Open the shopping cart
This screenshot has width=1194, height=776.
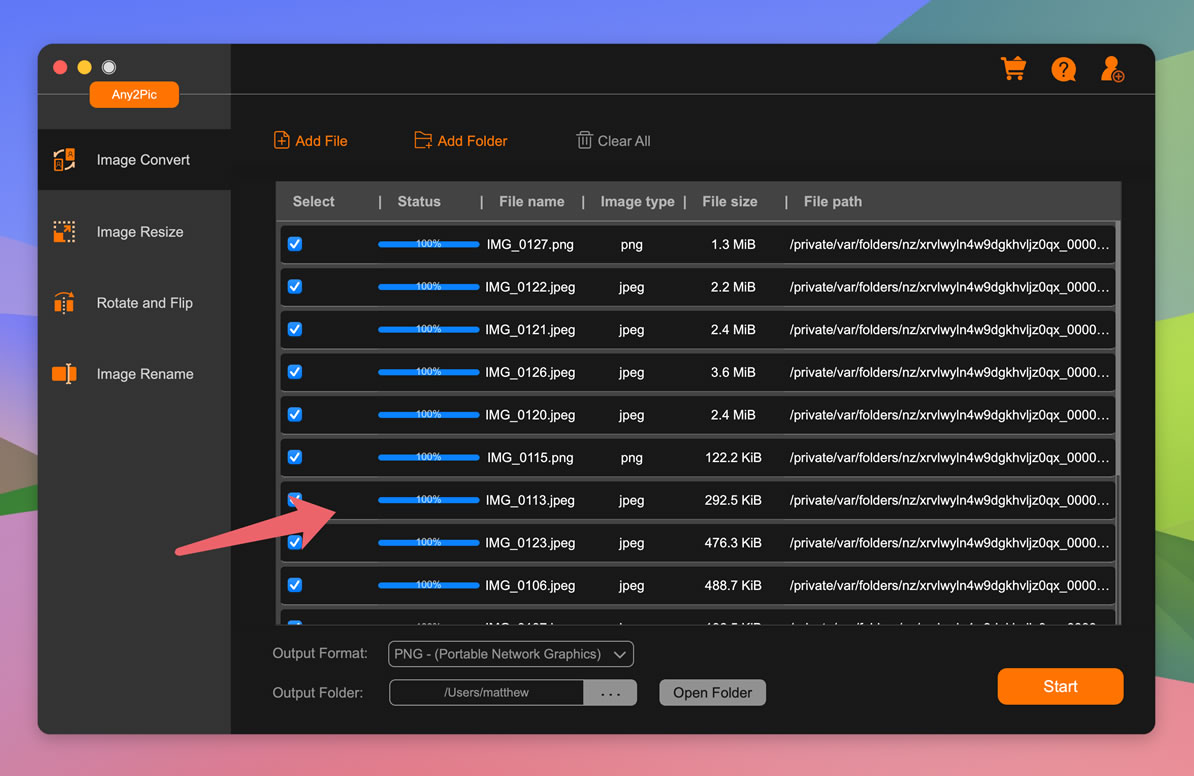pyautogui.click(x=1013, y=68)
